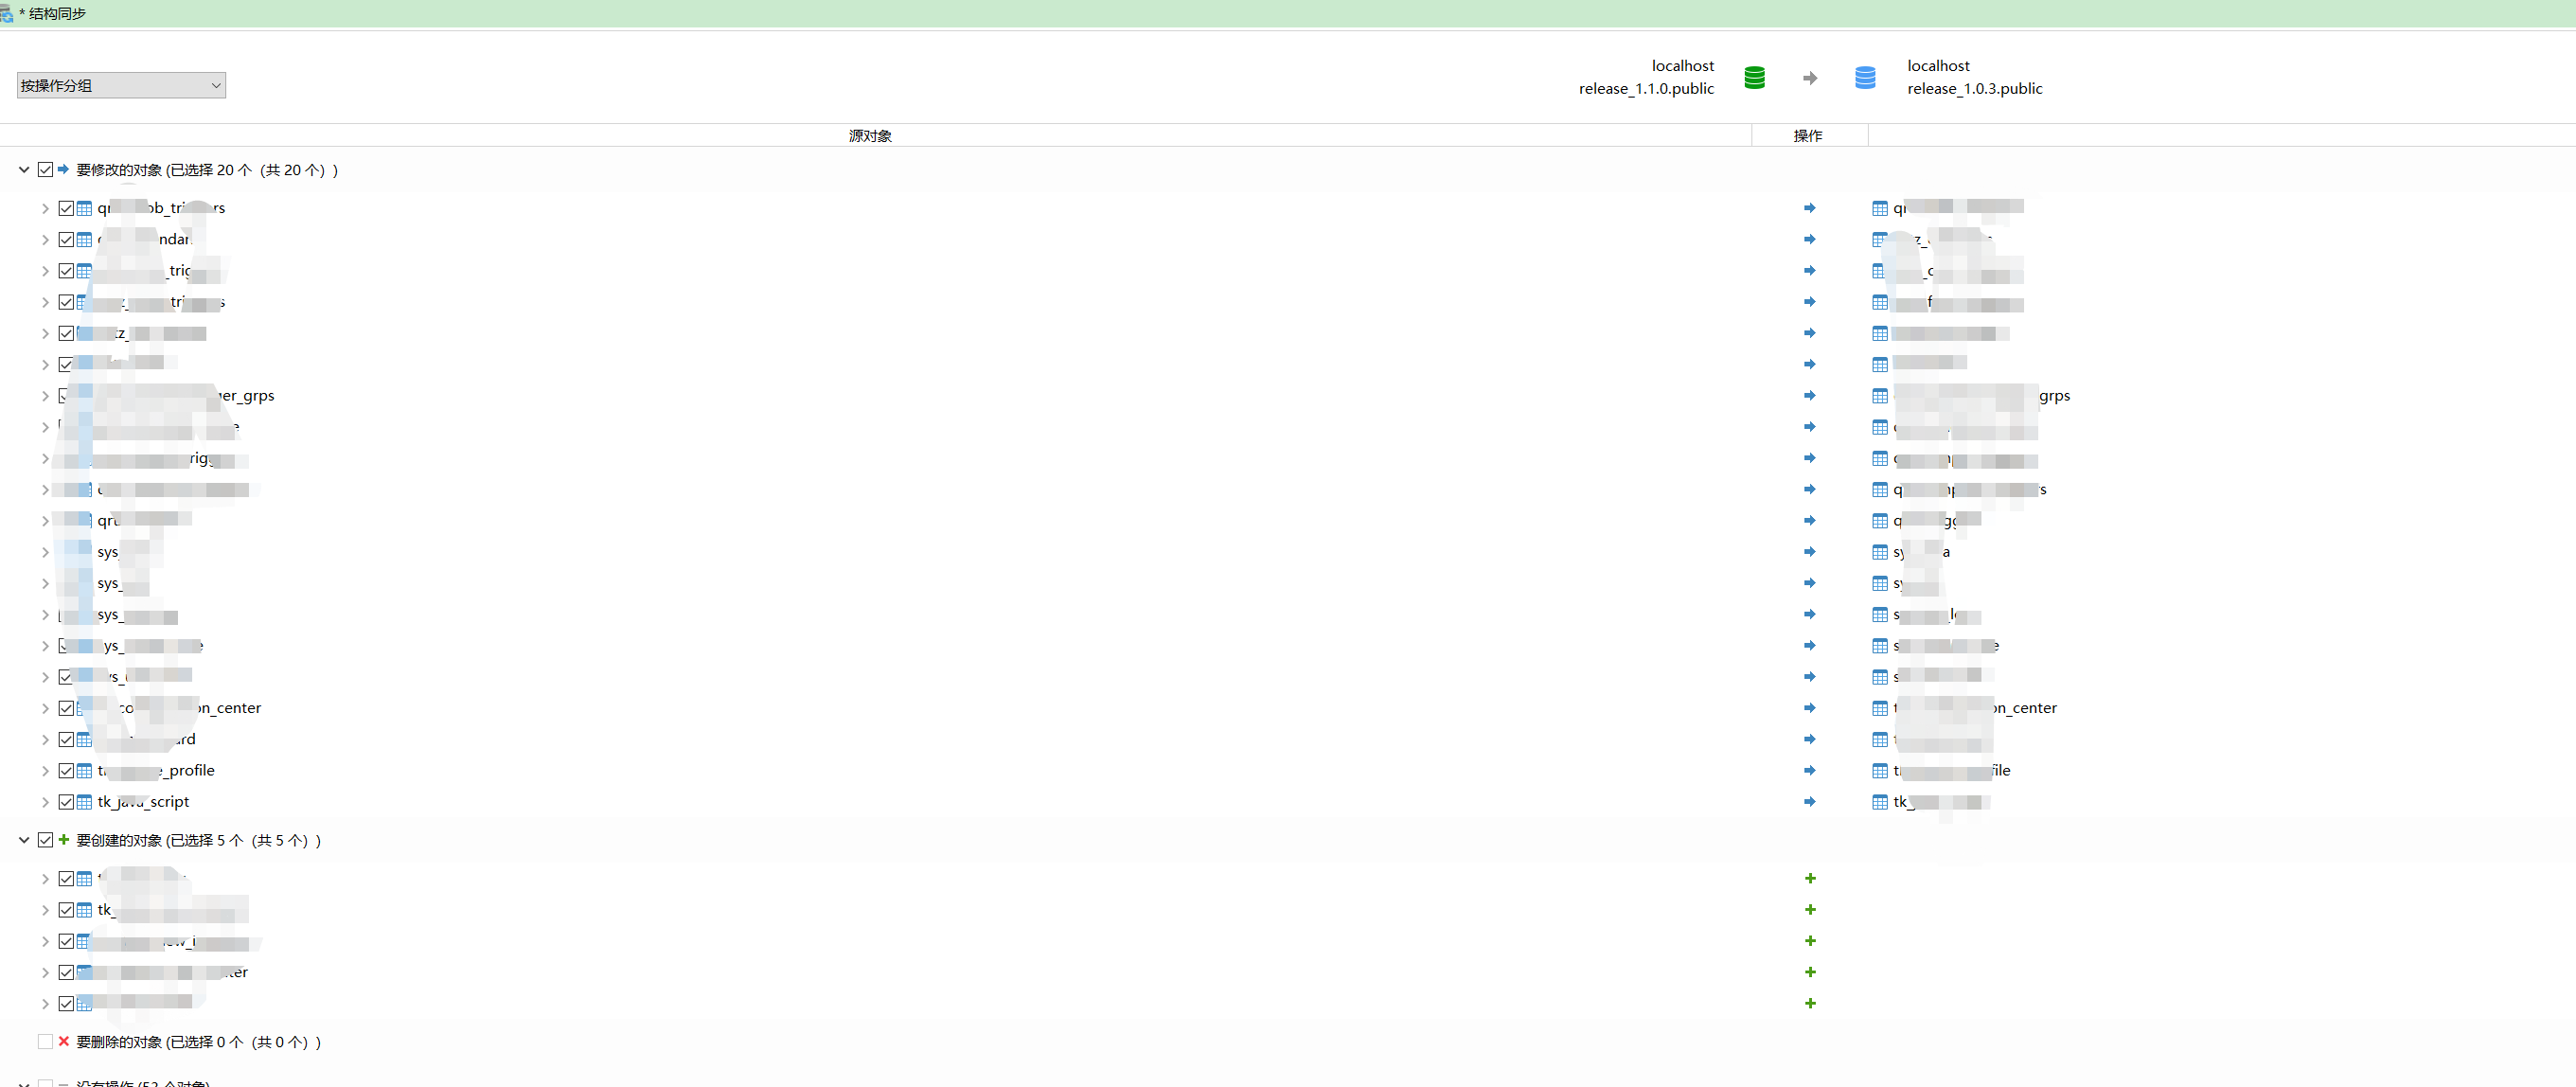Uncheck the checkbox of row ending _profile
Viewport: 2576px width, 1087px height.
pyautogui.click(x=66, y=771)
